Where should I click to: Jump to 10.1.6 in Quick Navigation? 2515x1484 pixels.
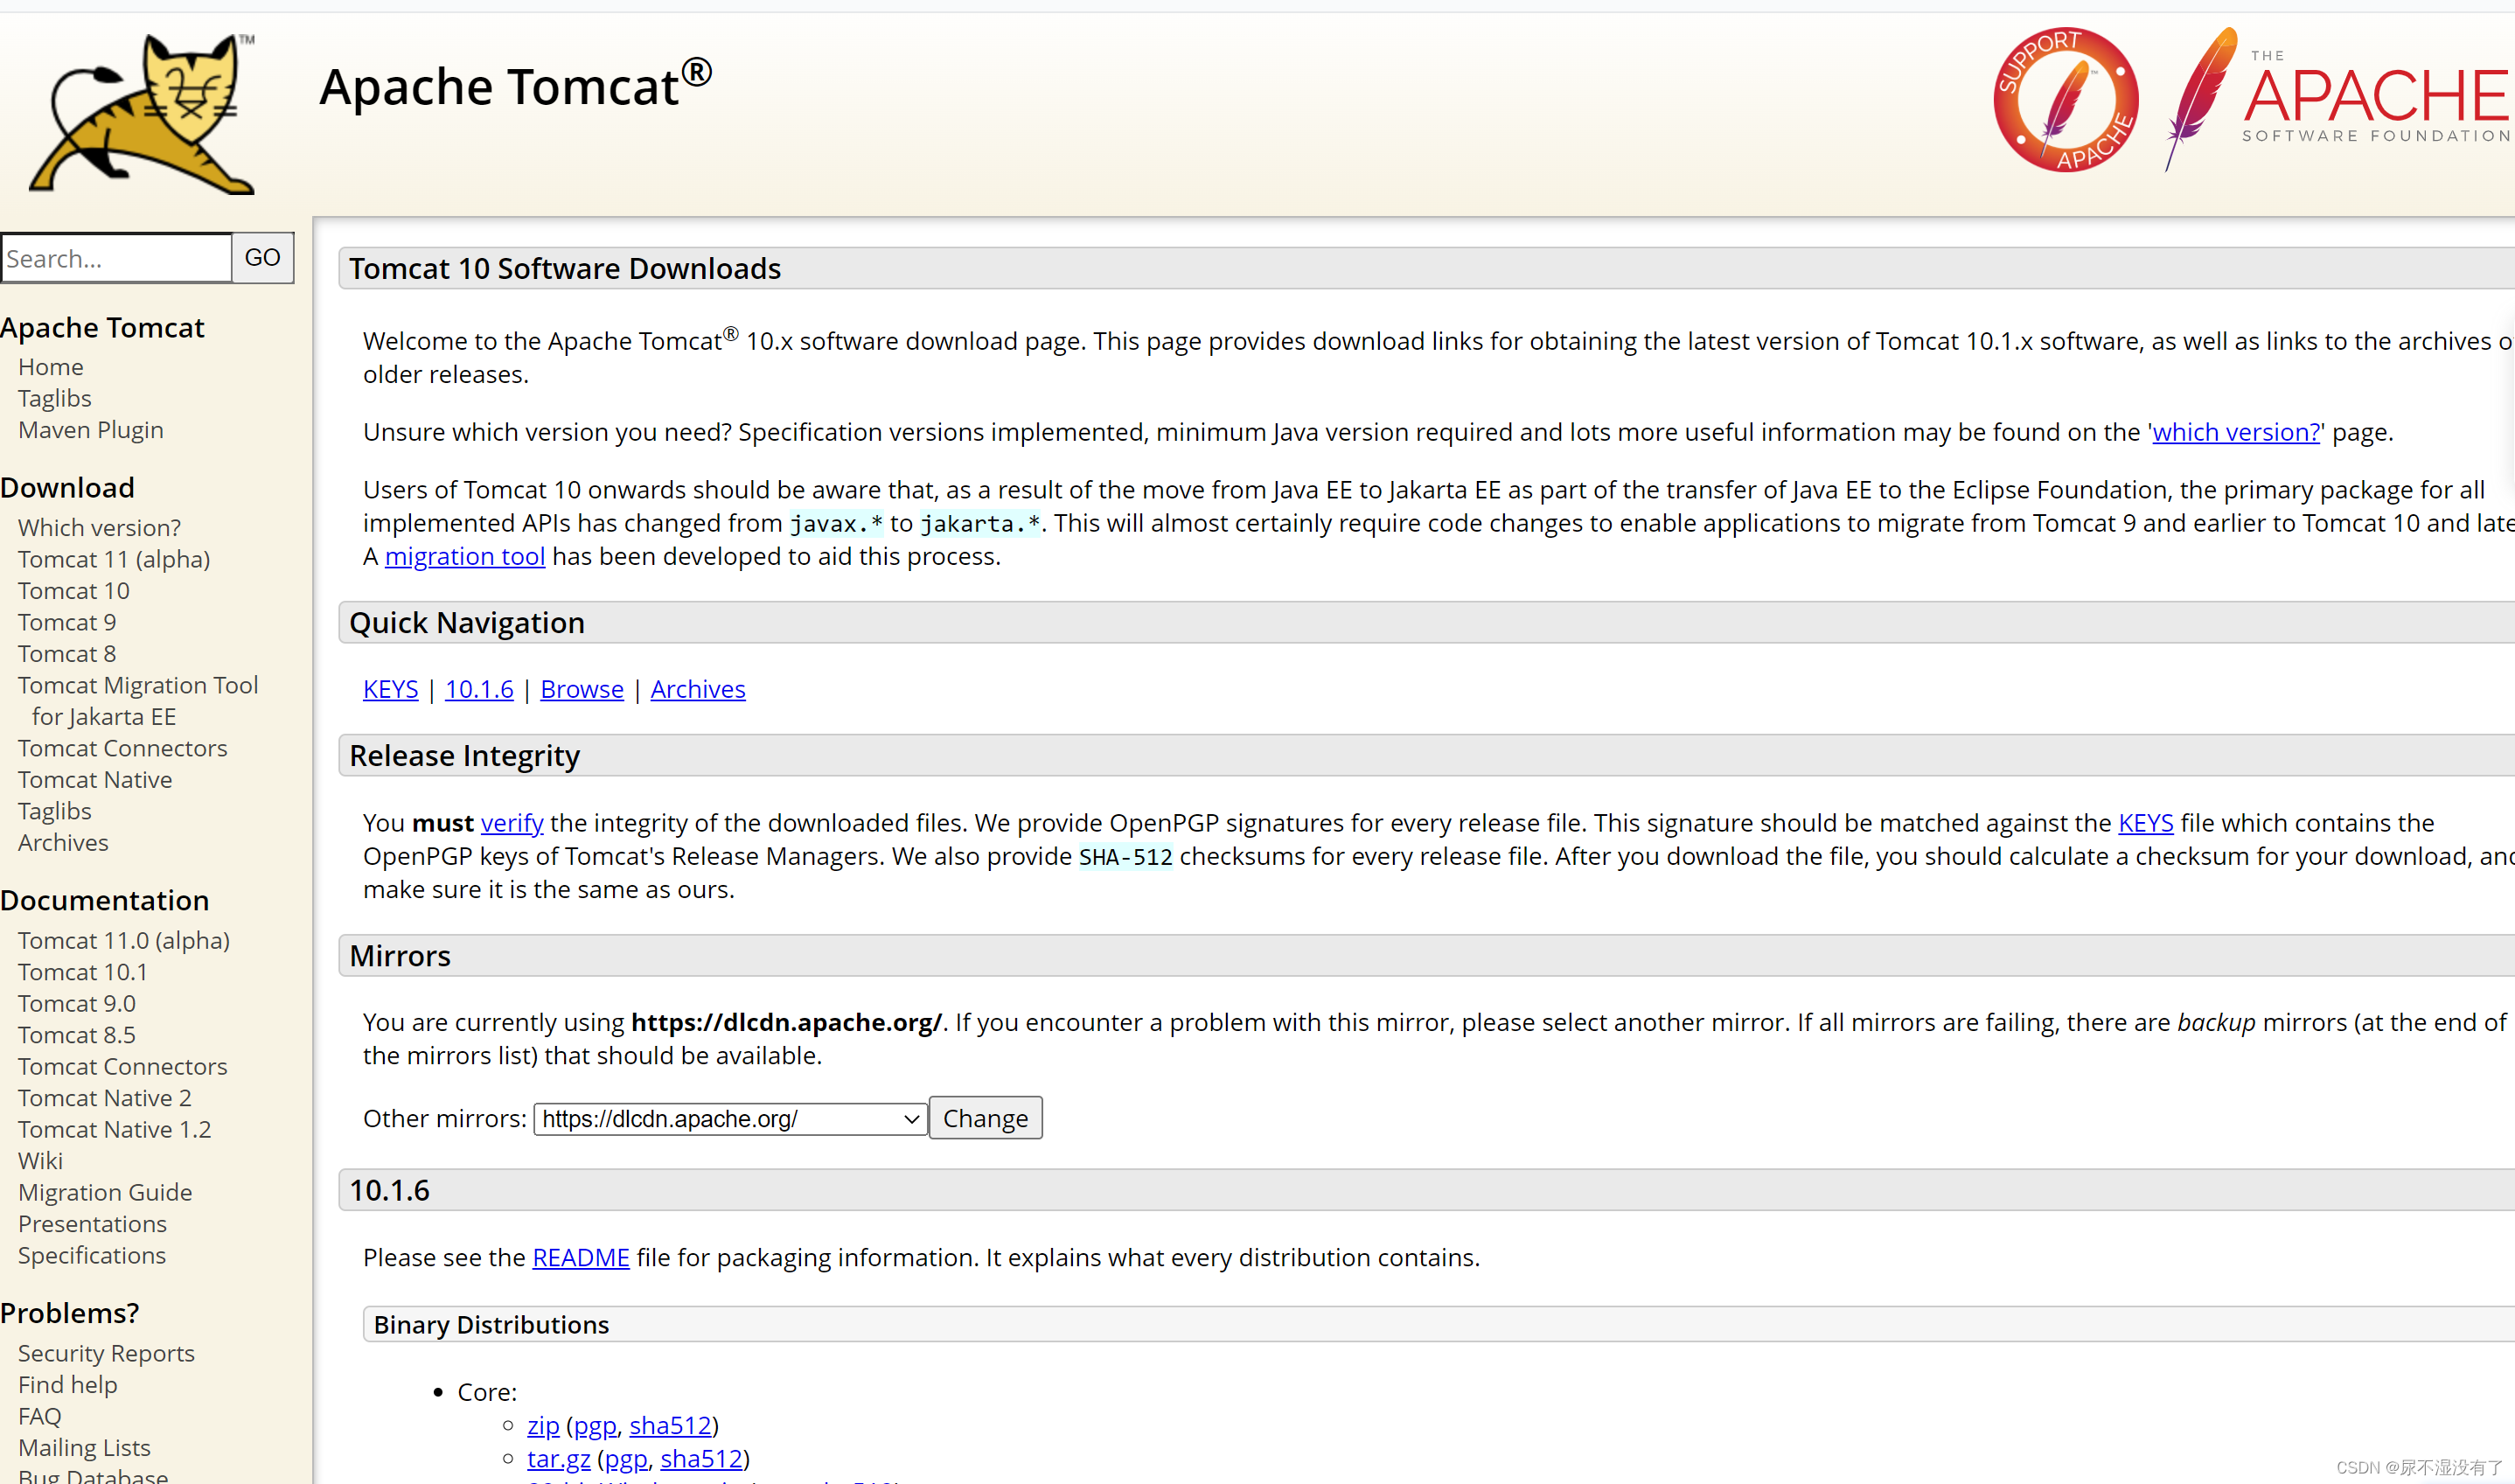[x=479, y=689]
